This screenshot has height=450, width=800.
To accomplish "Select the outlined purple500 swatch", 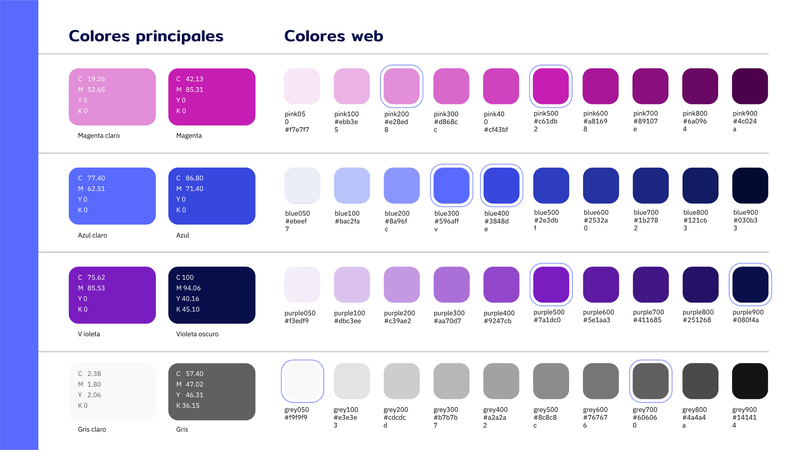I will (551, 284).
